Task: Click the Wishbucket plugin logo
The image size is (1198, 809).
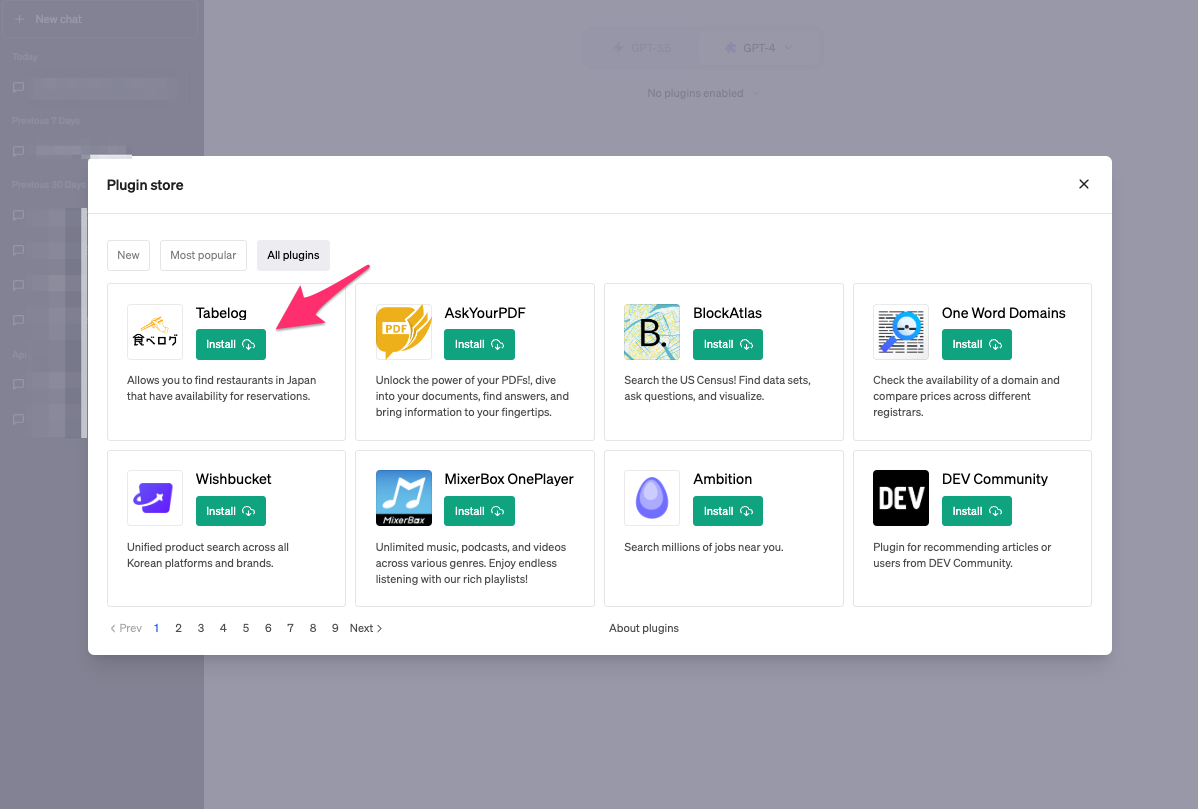Action: pyautogui.click(x=155, y=498)
